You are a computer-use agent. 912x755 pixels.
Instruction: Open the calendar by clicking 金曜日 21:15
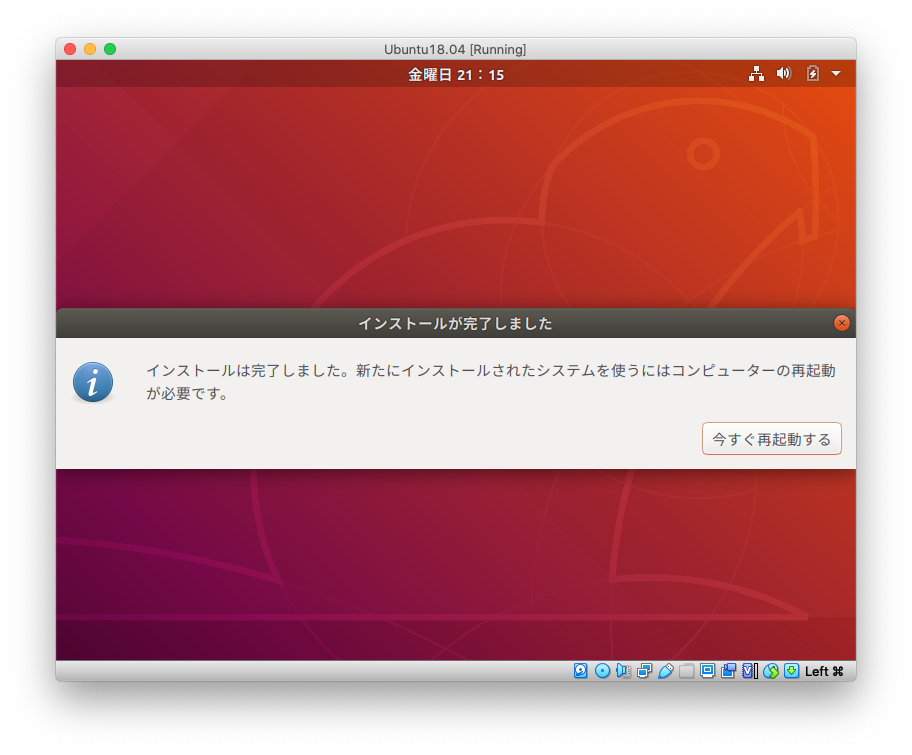(456, 74)
